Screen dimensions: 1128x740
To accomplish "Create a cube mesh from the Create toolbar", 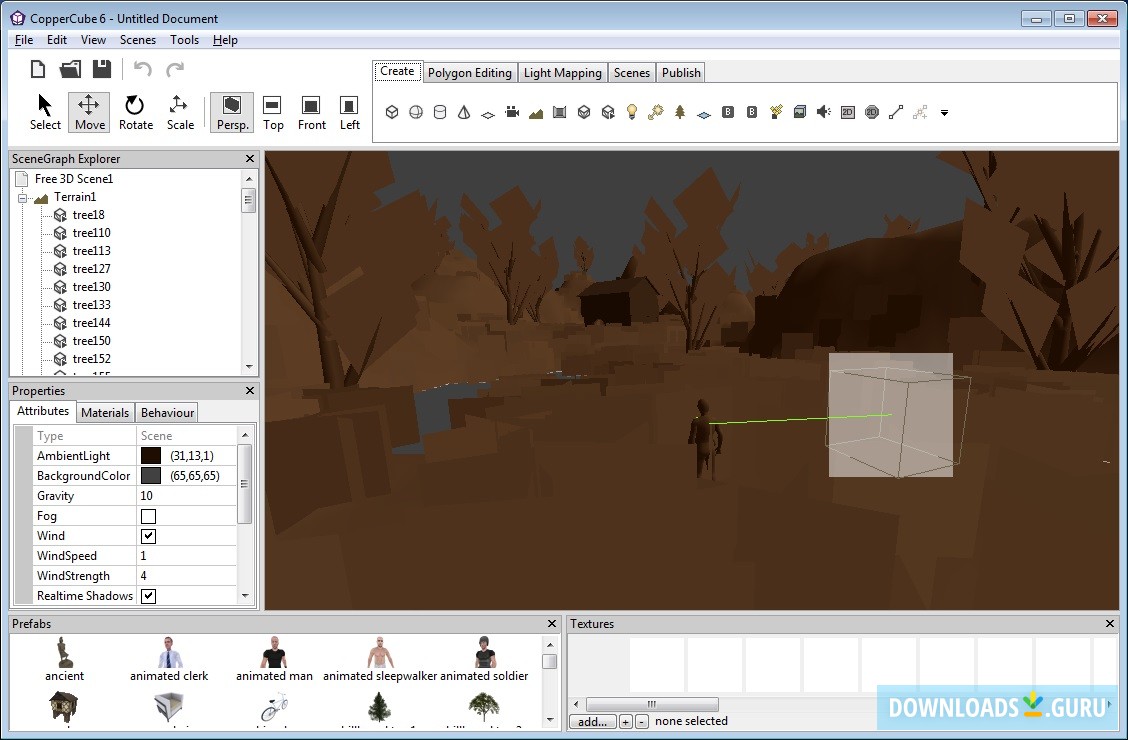I will coord(392,112).
